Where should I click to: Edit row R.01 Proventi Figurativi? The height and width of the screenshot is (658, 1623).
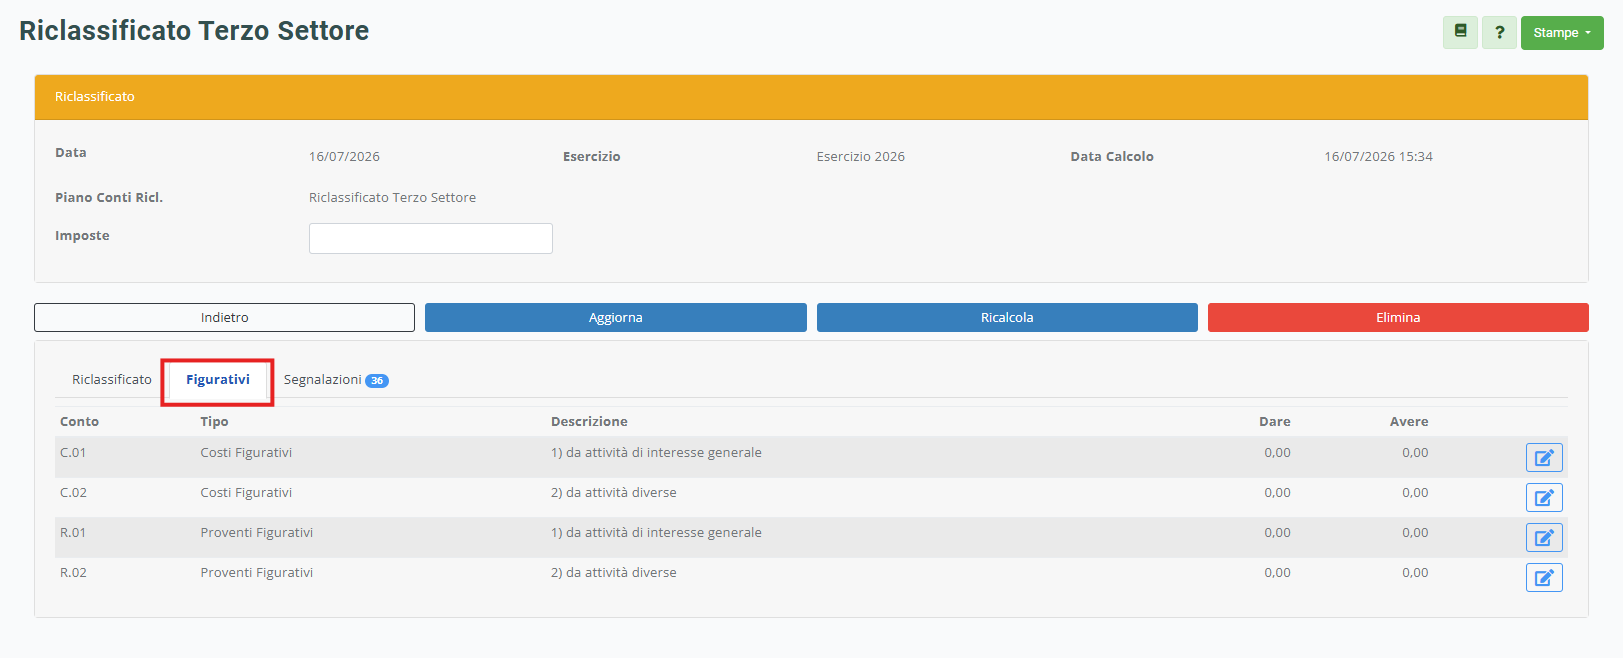(x=1544, y=537)
